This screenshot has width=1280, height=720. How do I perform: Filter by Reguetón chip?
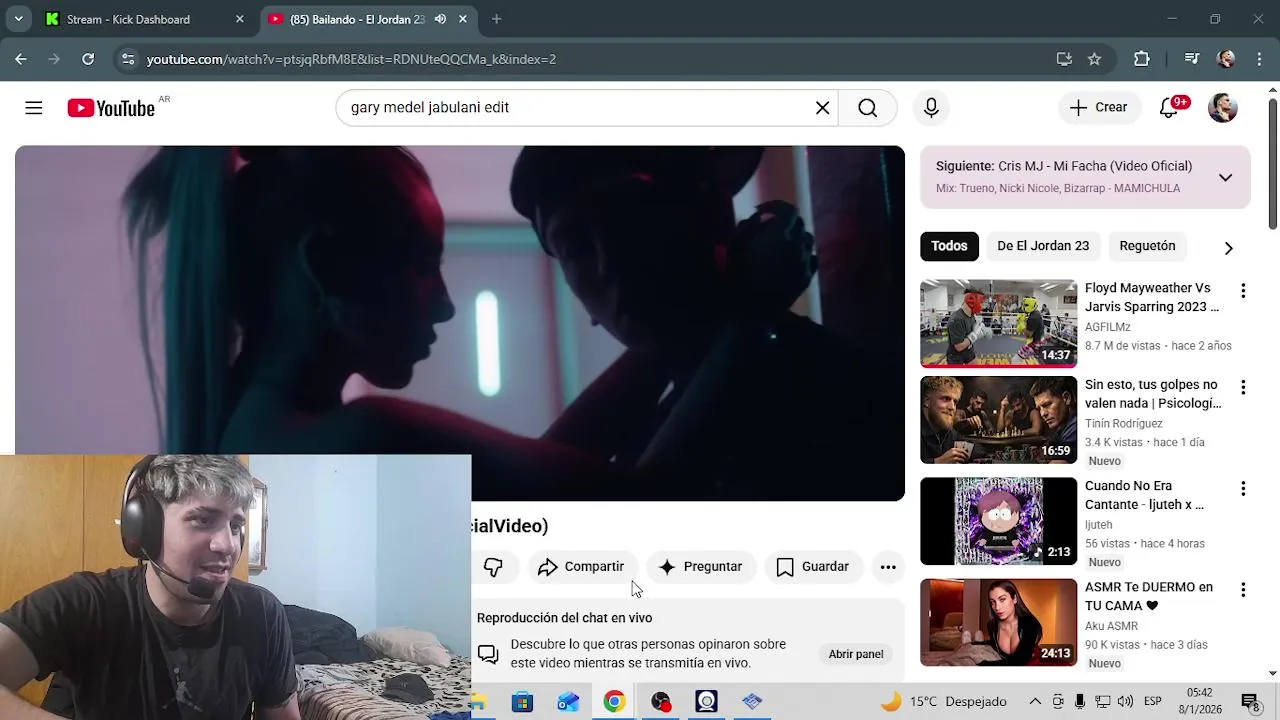point(1147,246)
